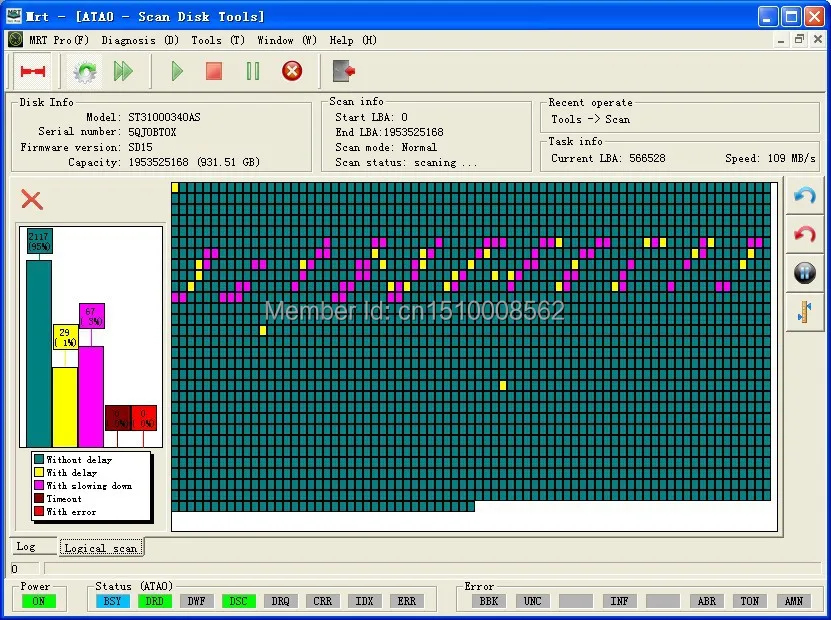Click the IDX status indicator
Screen dimensions: 831x620
click(365, 601)
